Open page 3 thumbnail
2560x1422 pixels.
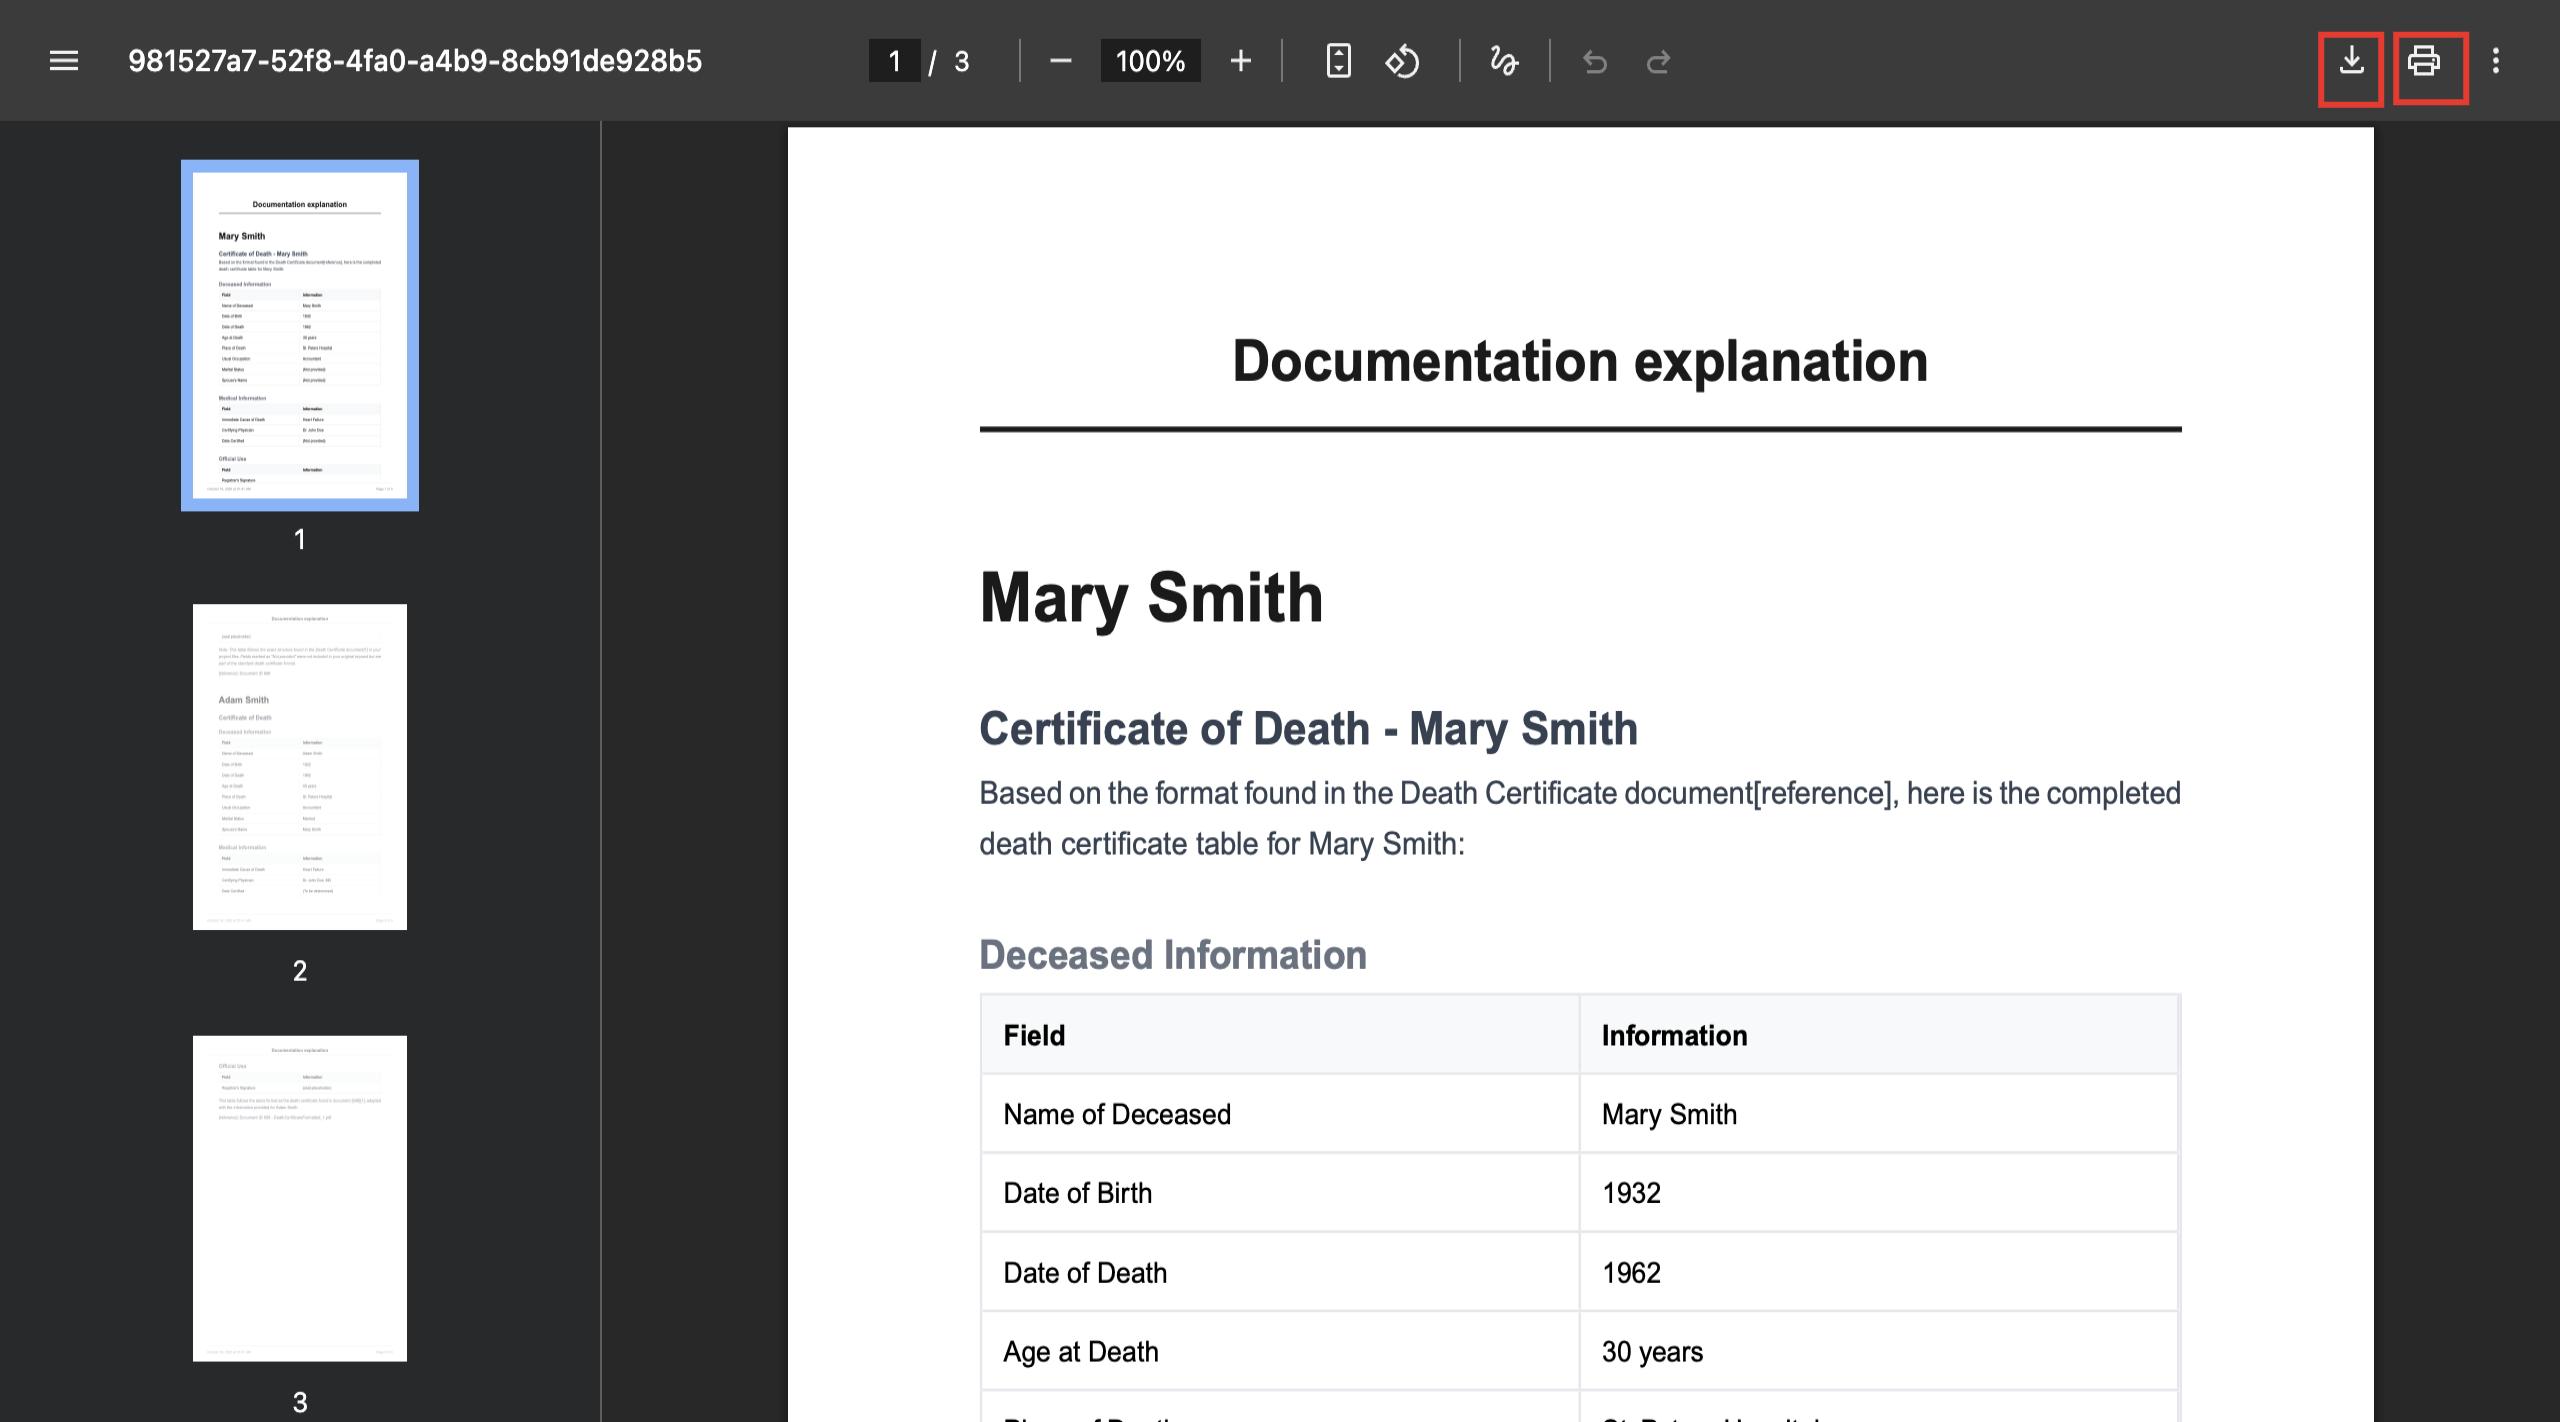coord(300,1198)
